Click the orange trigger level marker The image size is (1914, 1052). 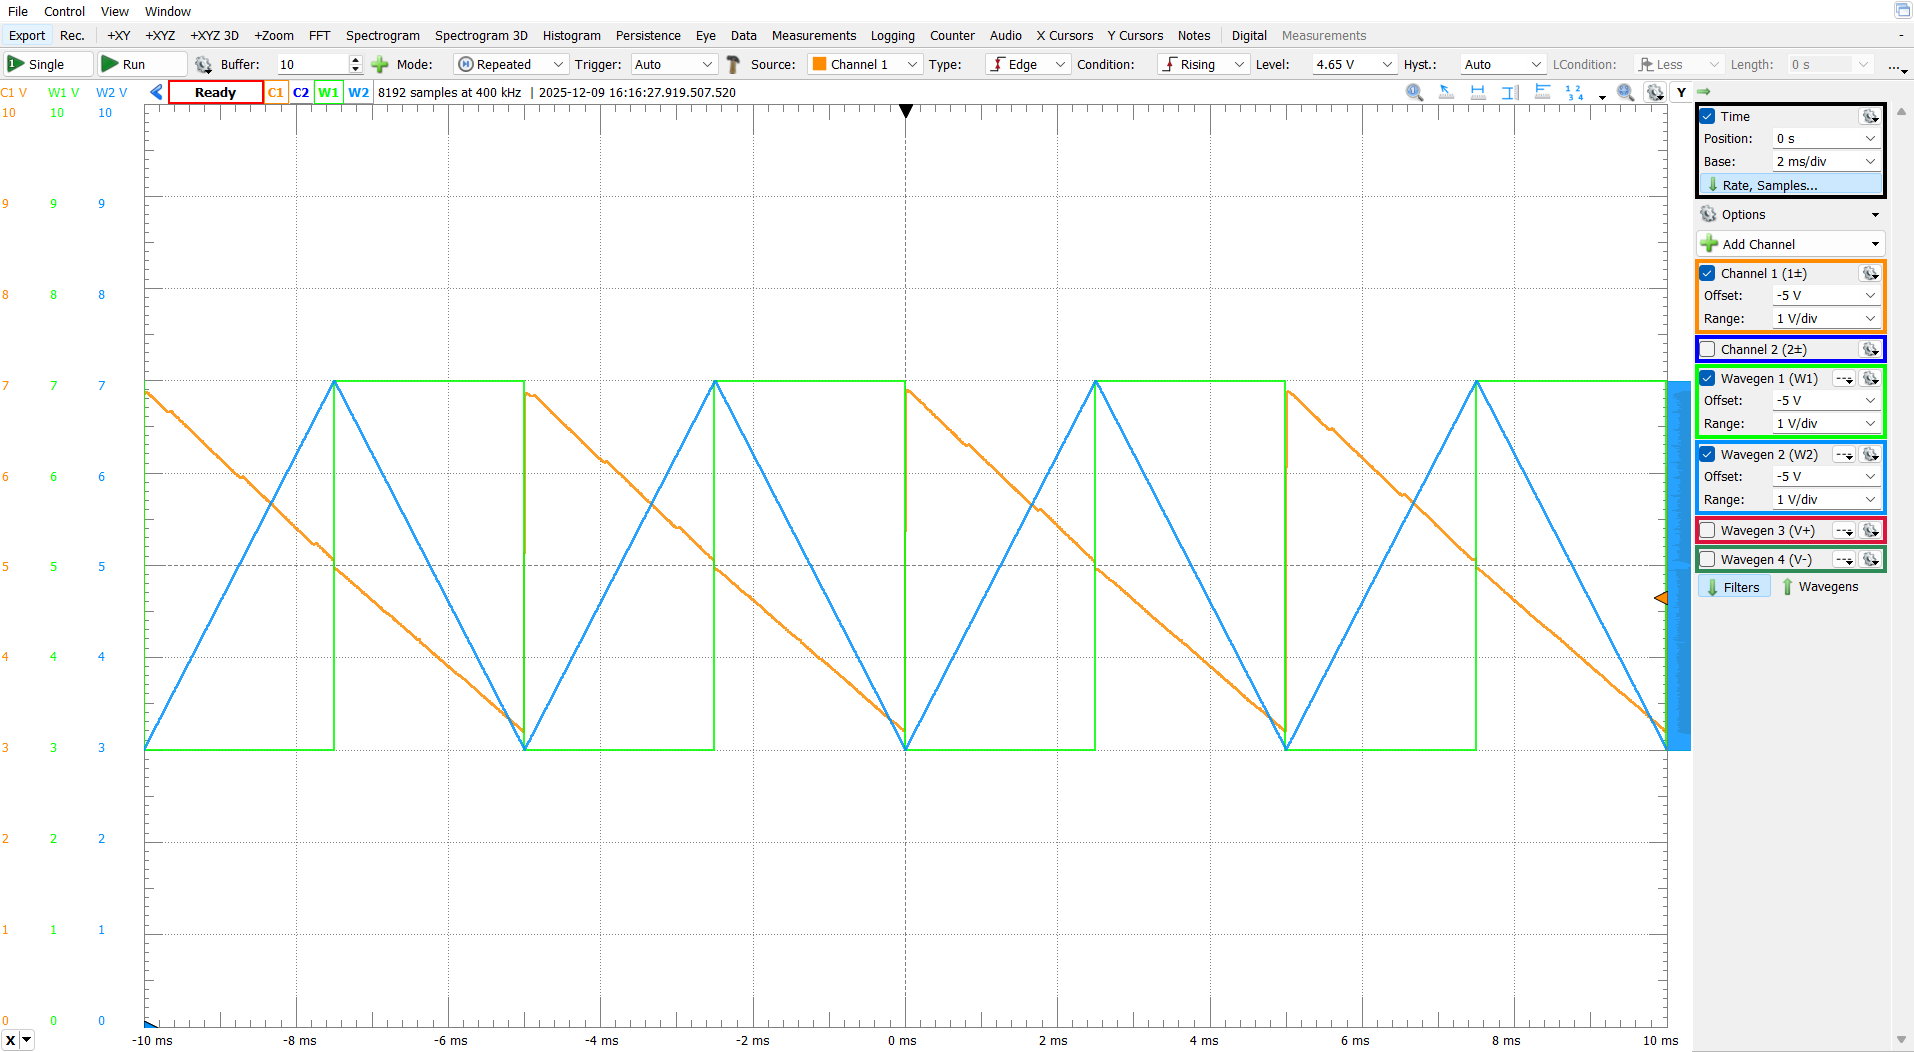1661,598
